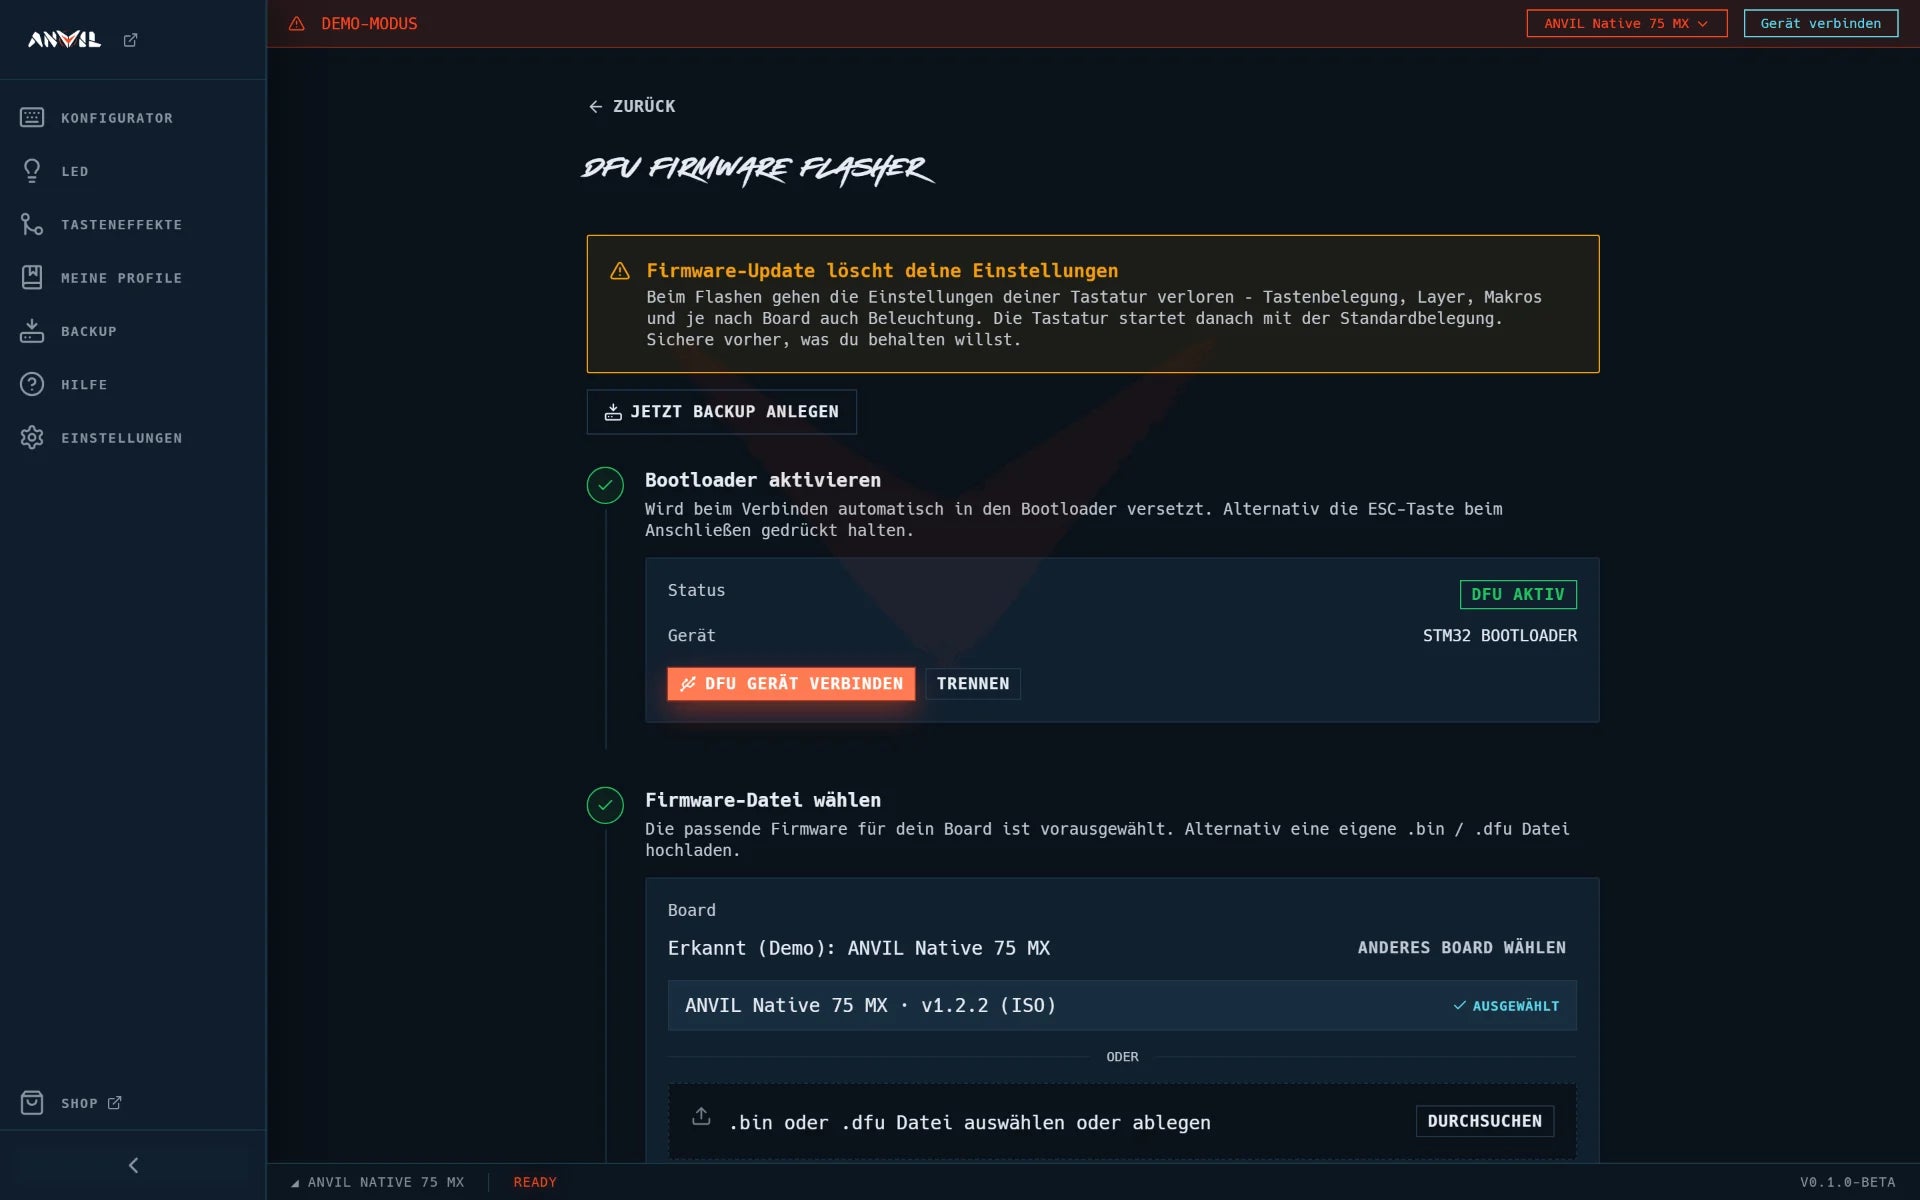This screenshot has height=1200, width=1920.
Task: Open the Konfigurator menu item
Action: 117,118
